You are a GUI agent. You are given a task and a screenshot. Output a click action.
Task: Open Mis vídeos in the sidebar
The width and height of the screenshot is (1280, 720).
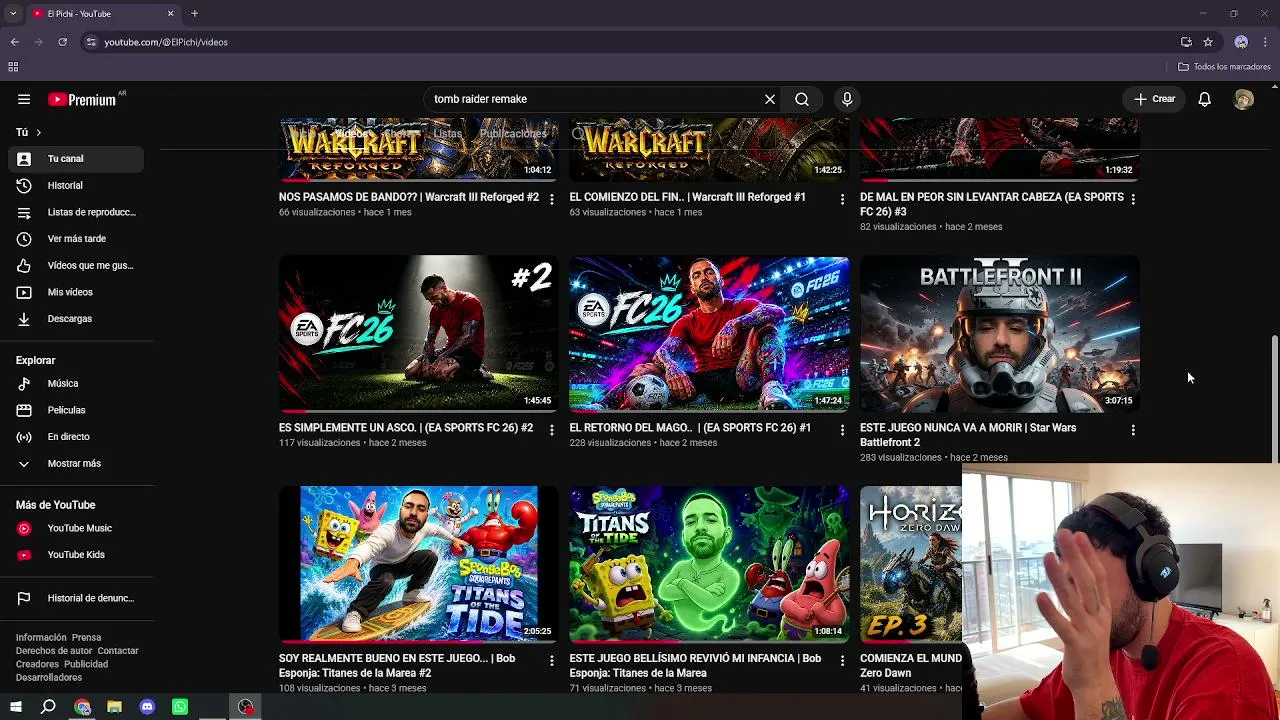coord(76,292)
